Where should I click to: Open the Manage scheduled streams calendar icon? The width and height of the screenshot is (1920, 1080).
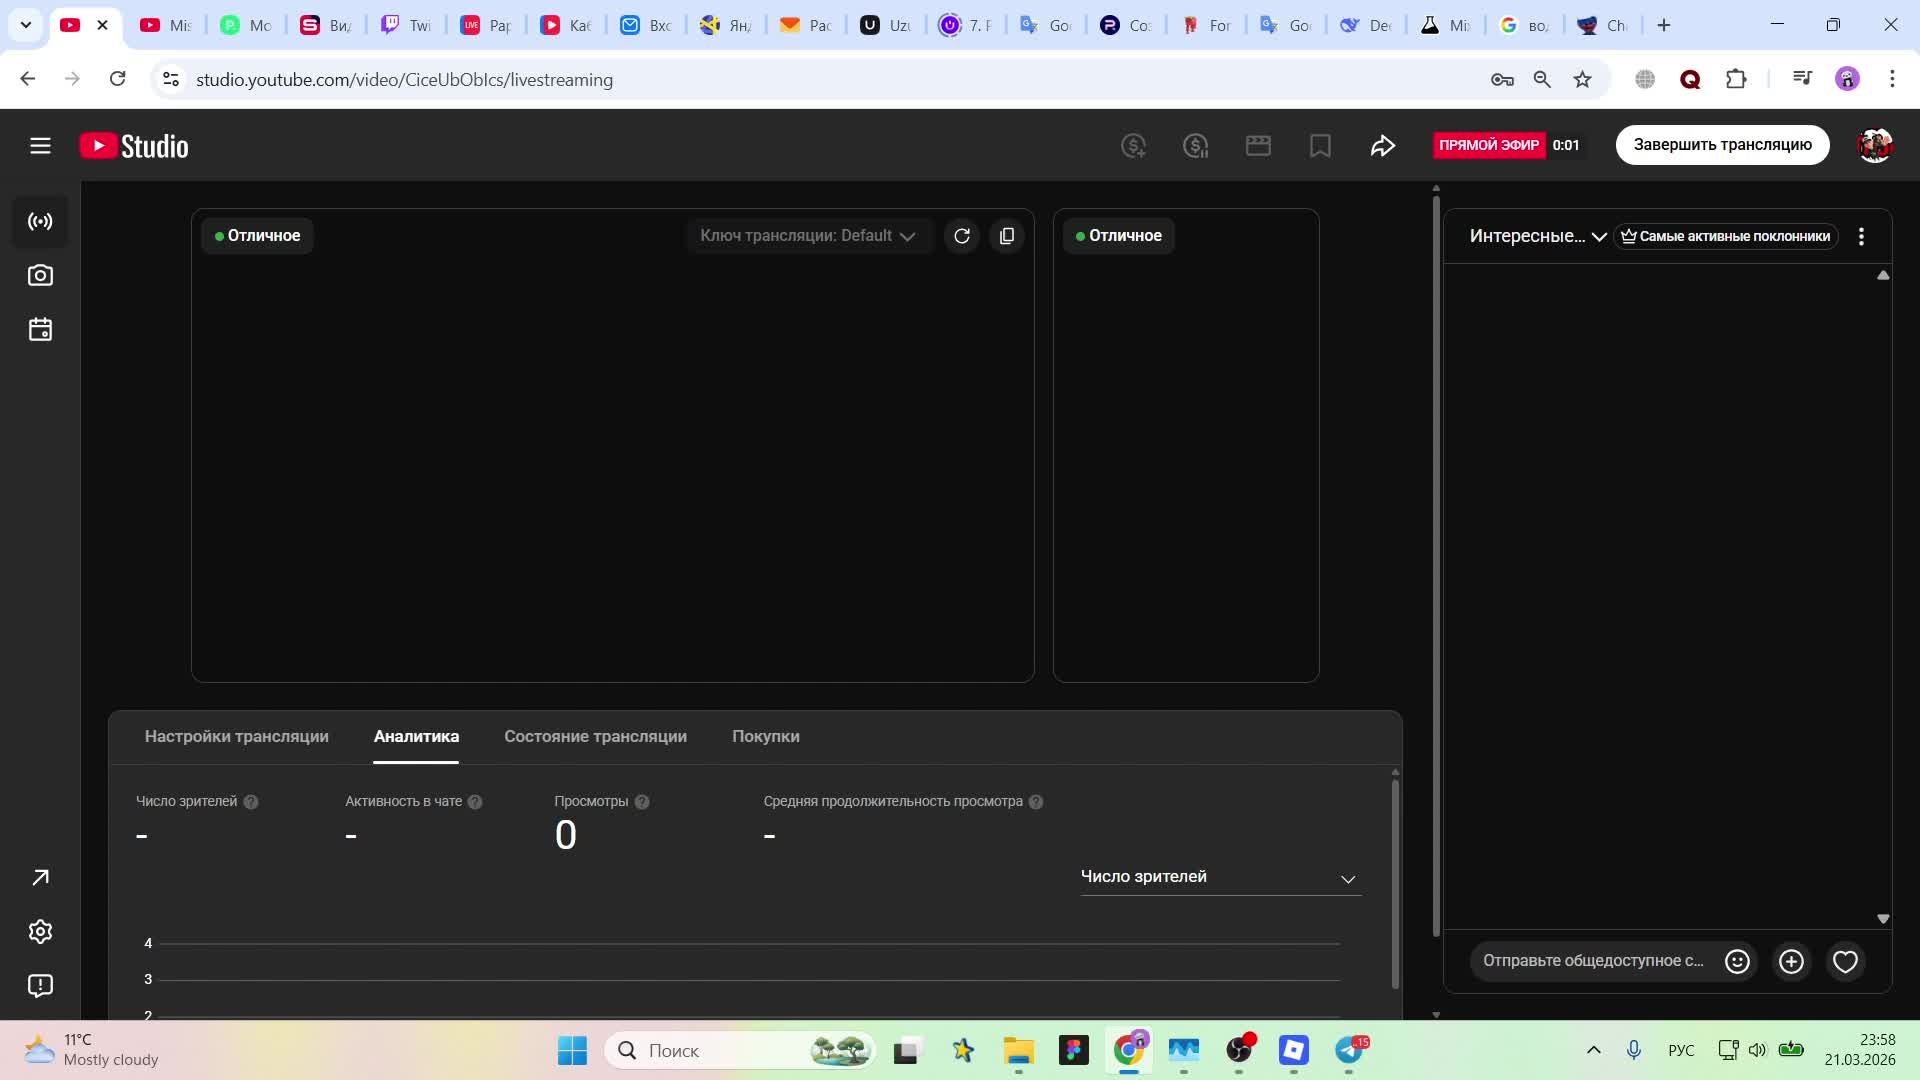[40, 330]
